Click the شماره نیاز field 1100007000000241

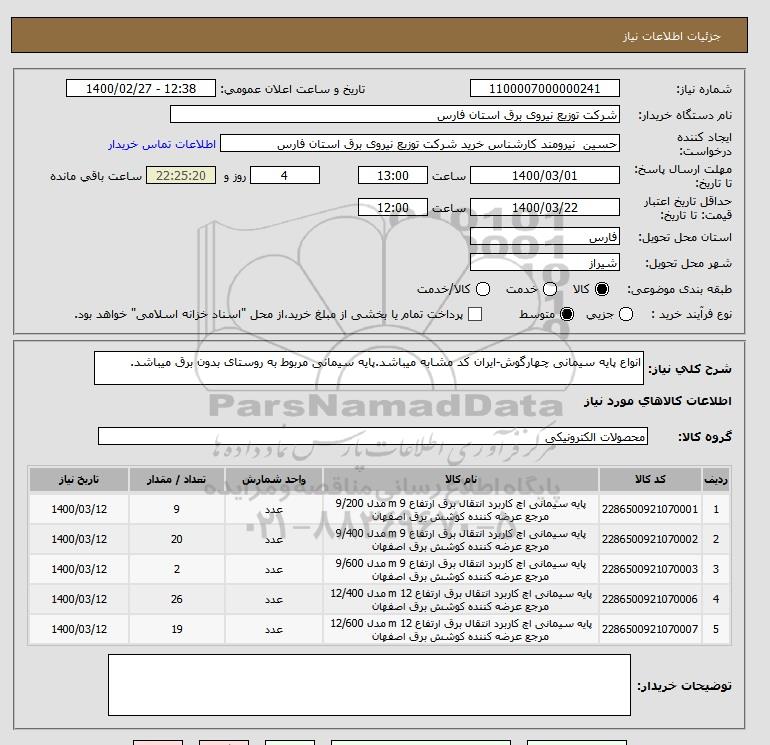tap(545, 88)
